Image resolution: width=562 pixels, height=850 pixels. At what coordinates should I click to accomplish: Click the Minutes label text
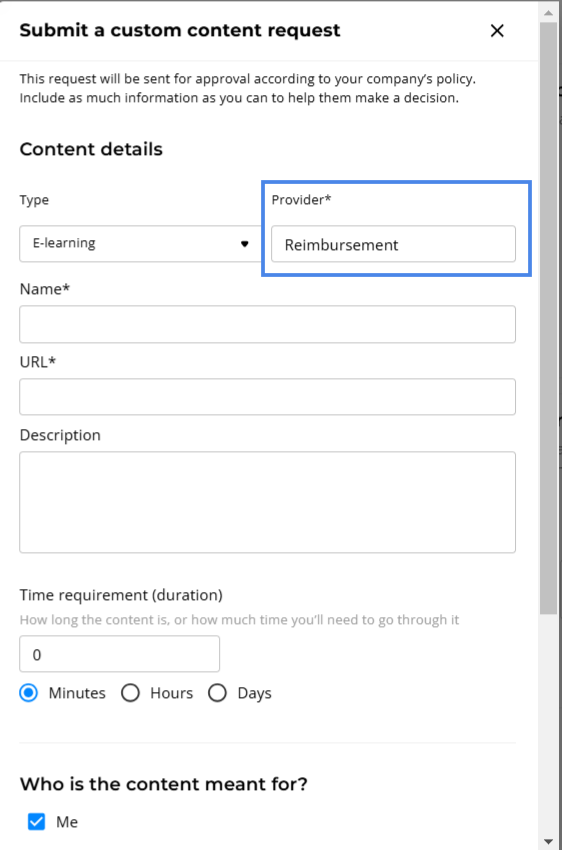click(x=77, y=693)
